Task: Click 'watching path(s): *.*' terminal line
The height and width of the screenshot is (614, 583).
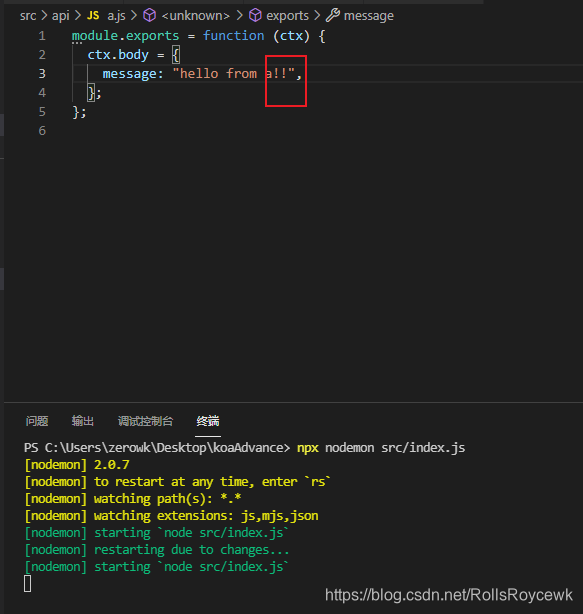Action: point(133,498)
